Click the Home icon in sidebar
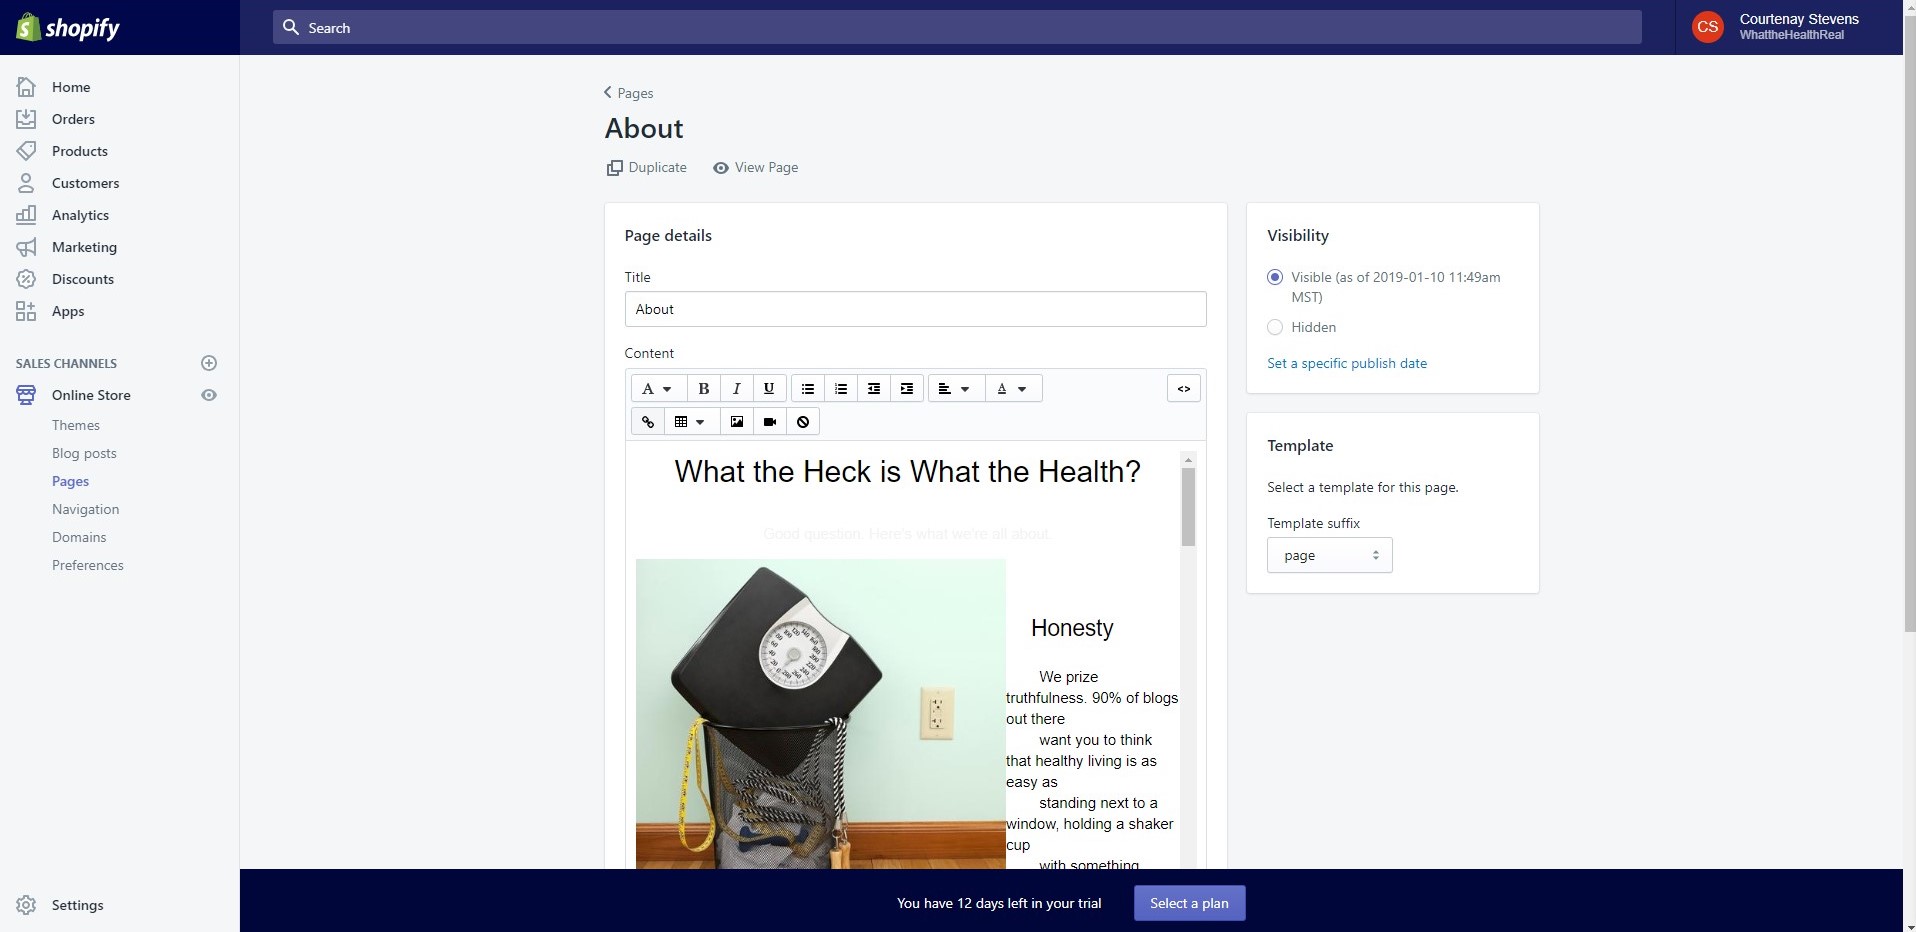Image resolution: width=1916 pixels, height=932 pixels. point(26,87)
